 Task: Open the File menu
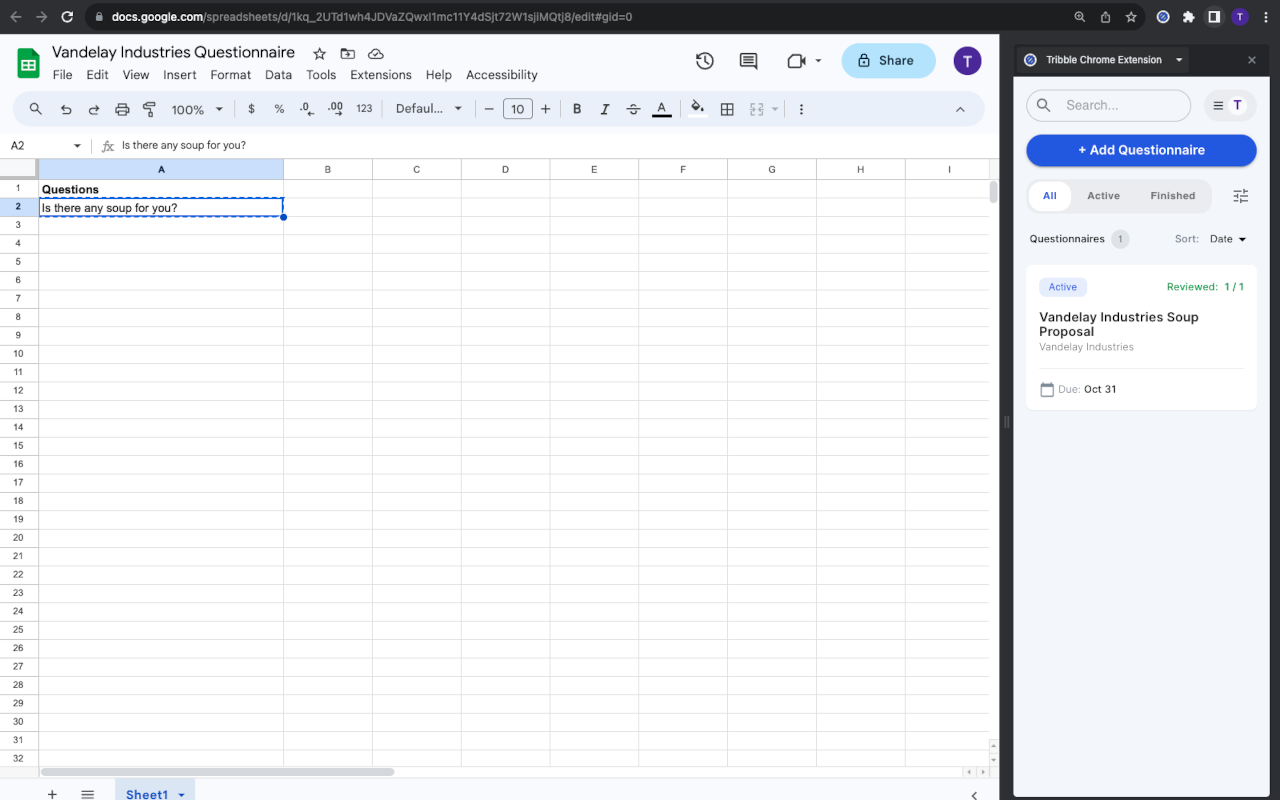click(62, 75)
